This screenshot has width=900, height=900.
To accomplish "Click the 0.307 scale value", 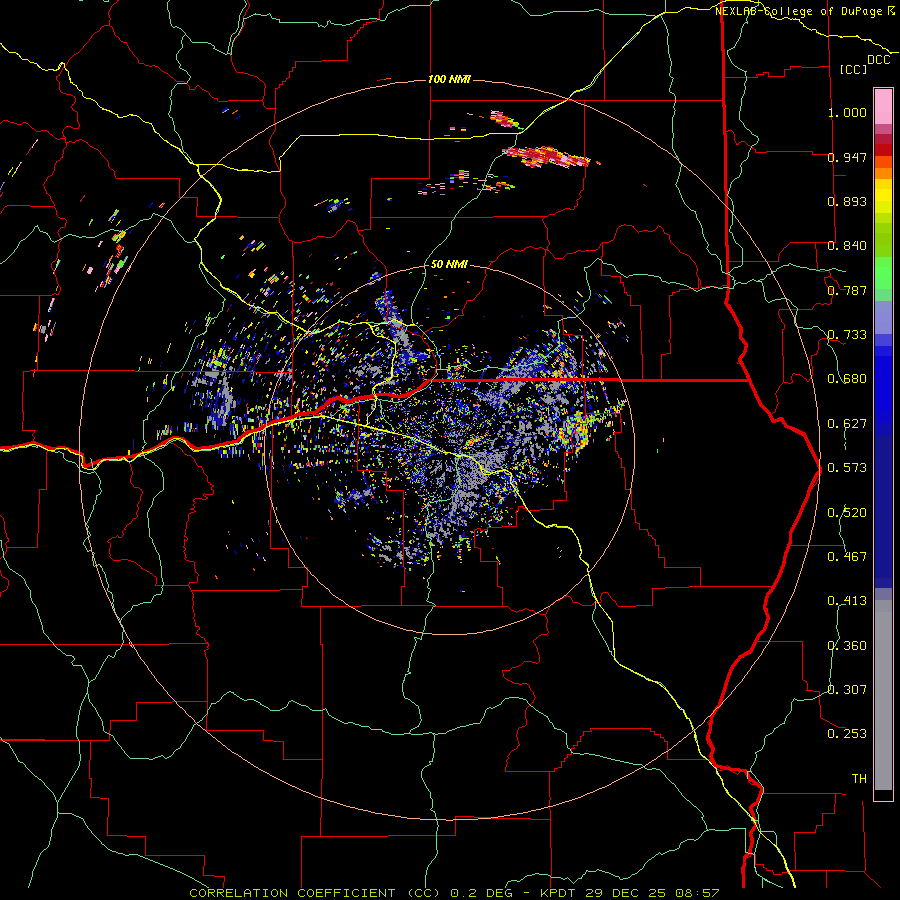I will pos(847,690).
